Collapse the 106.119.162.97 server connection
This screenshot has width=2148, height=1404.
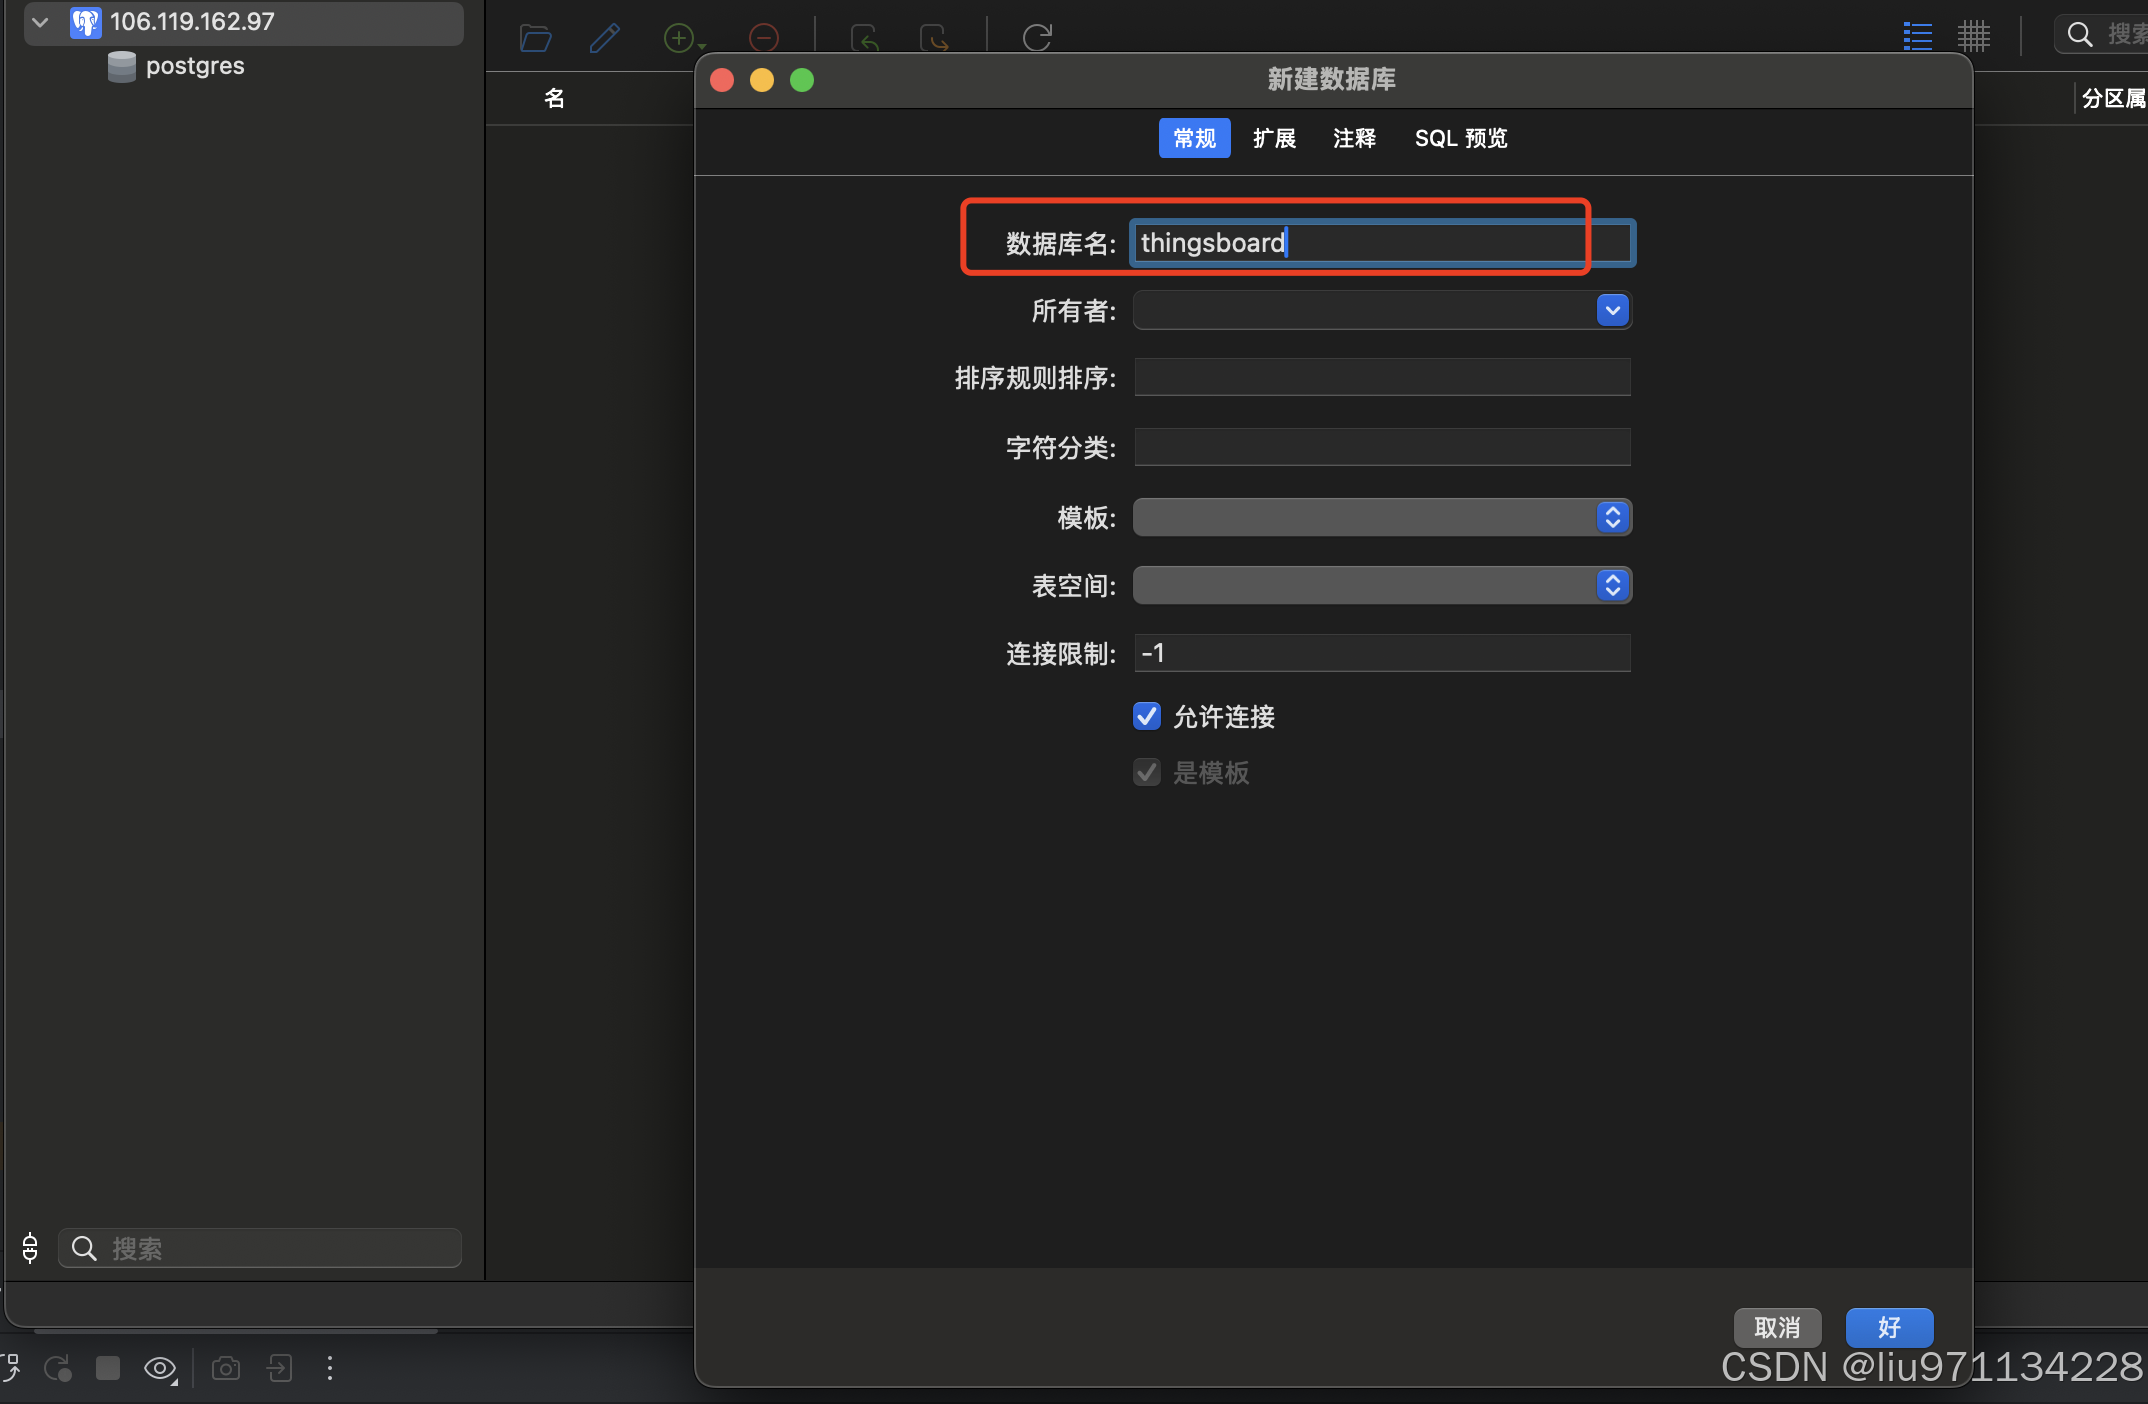click(40, 21)
